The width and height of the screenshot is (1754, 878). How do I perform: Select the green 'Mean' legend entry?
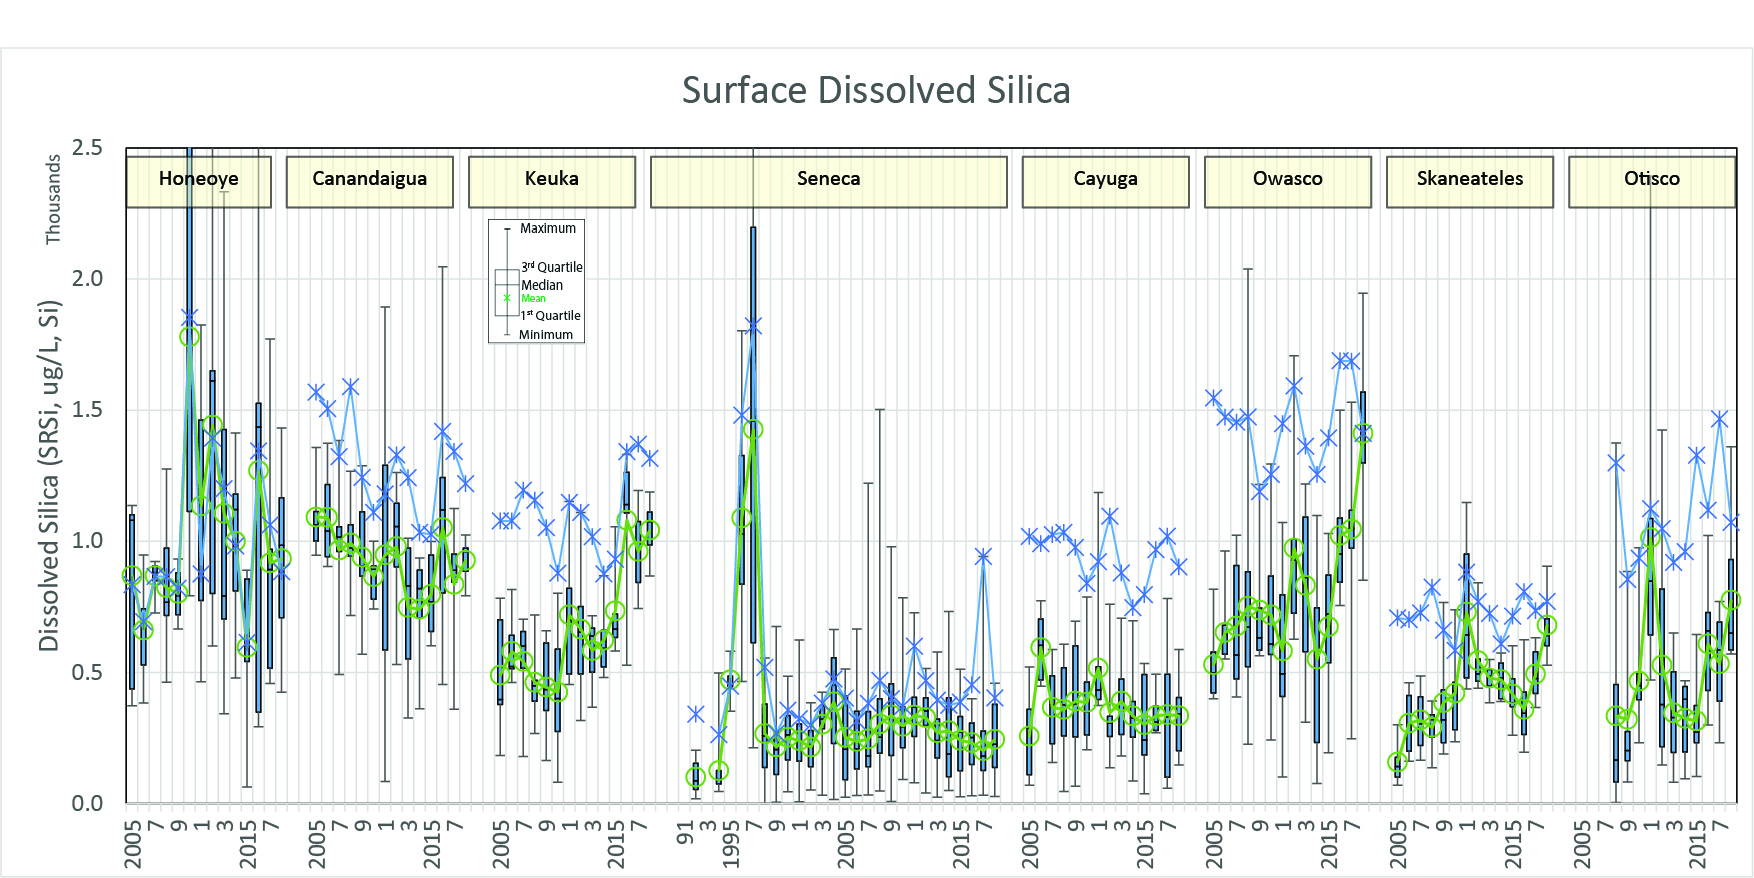(x=533, y=298)
